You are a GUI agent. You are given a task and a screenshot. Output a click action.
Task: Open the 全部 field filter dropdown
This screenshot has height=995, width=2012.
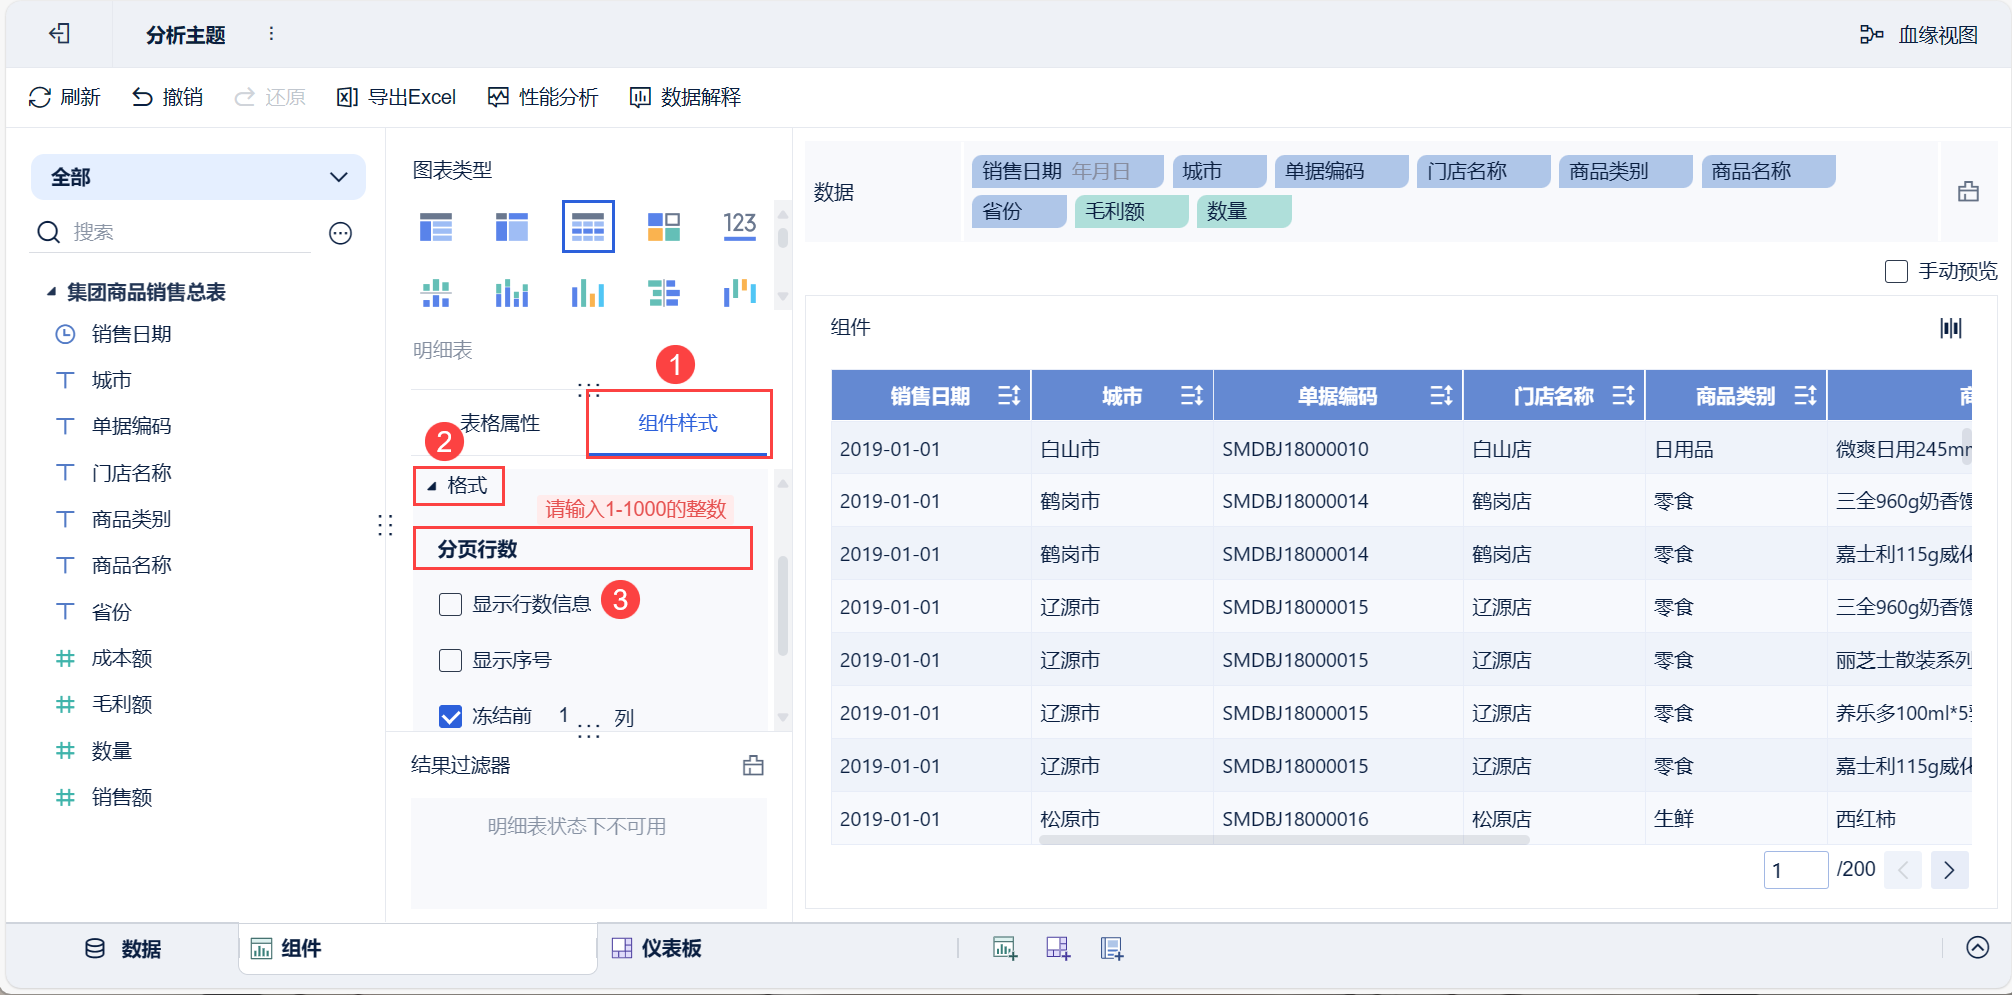coord(198,177)
